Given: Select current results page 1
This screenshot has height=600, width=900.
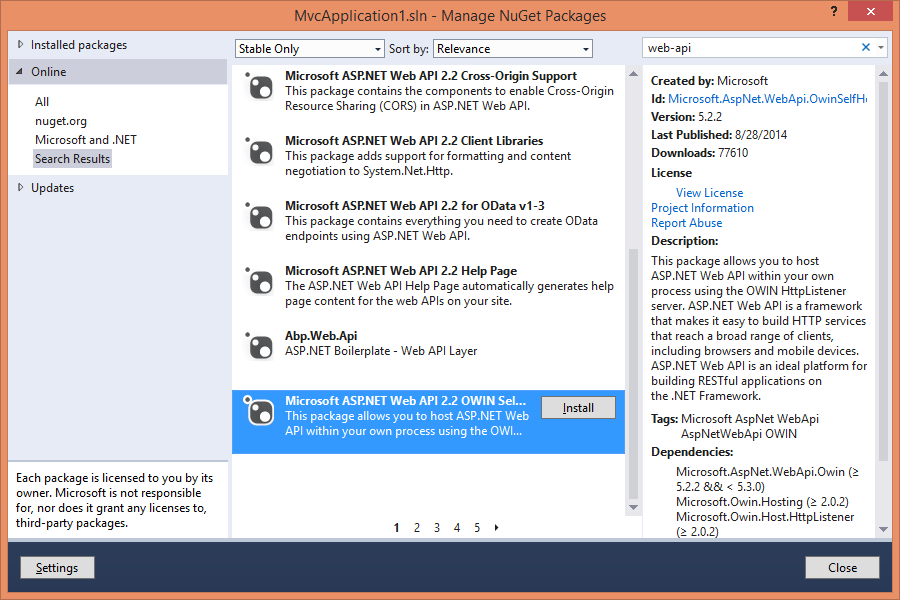Looking at the screenshot, I should [x=397, y=527].
